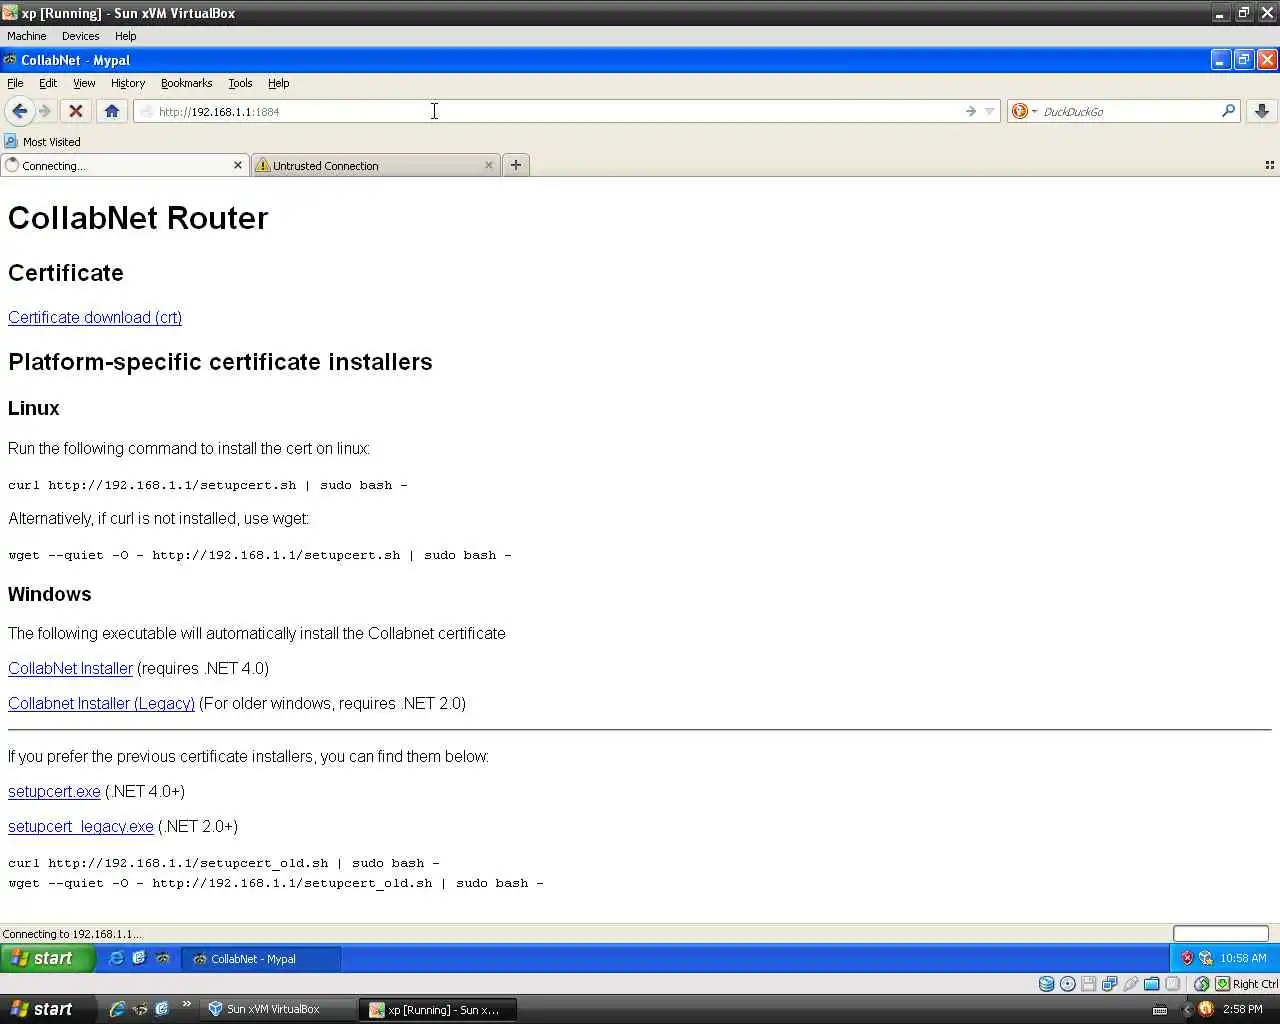Open the Bookmarks menu
The image size is (1280, 1024).
coord(186,83)
